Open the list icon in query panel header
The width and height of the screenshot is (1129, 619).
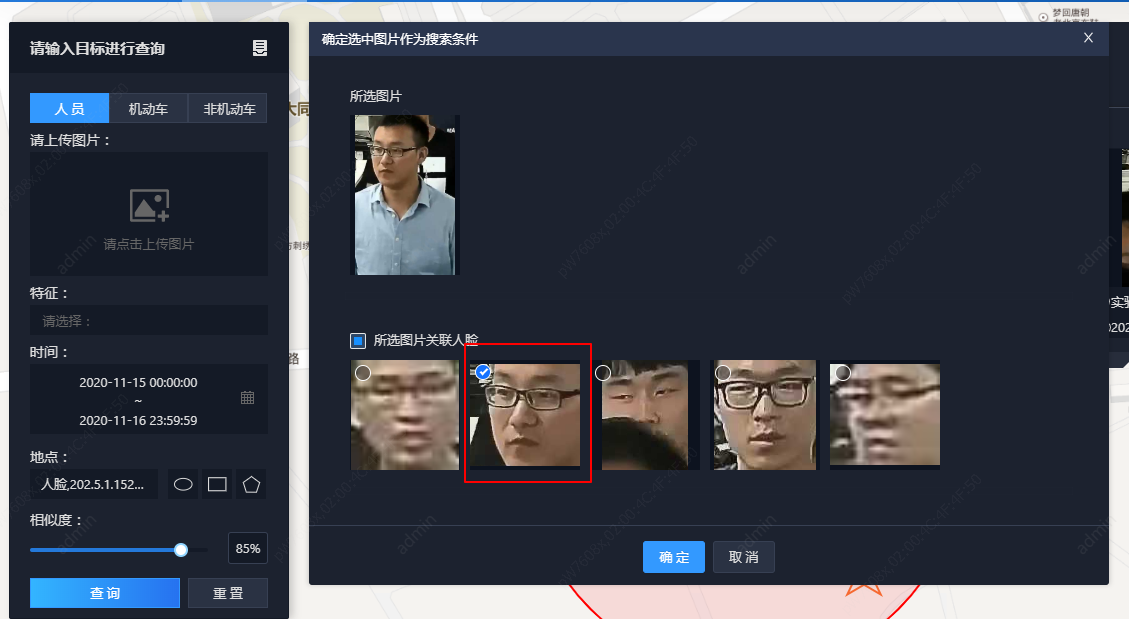click(260, 48)
